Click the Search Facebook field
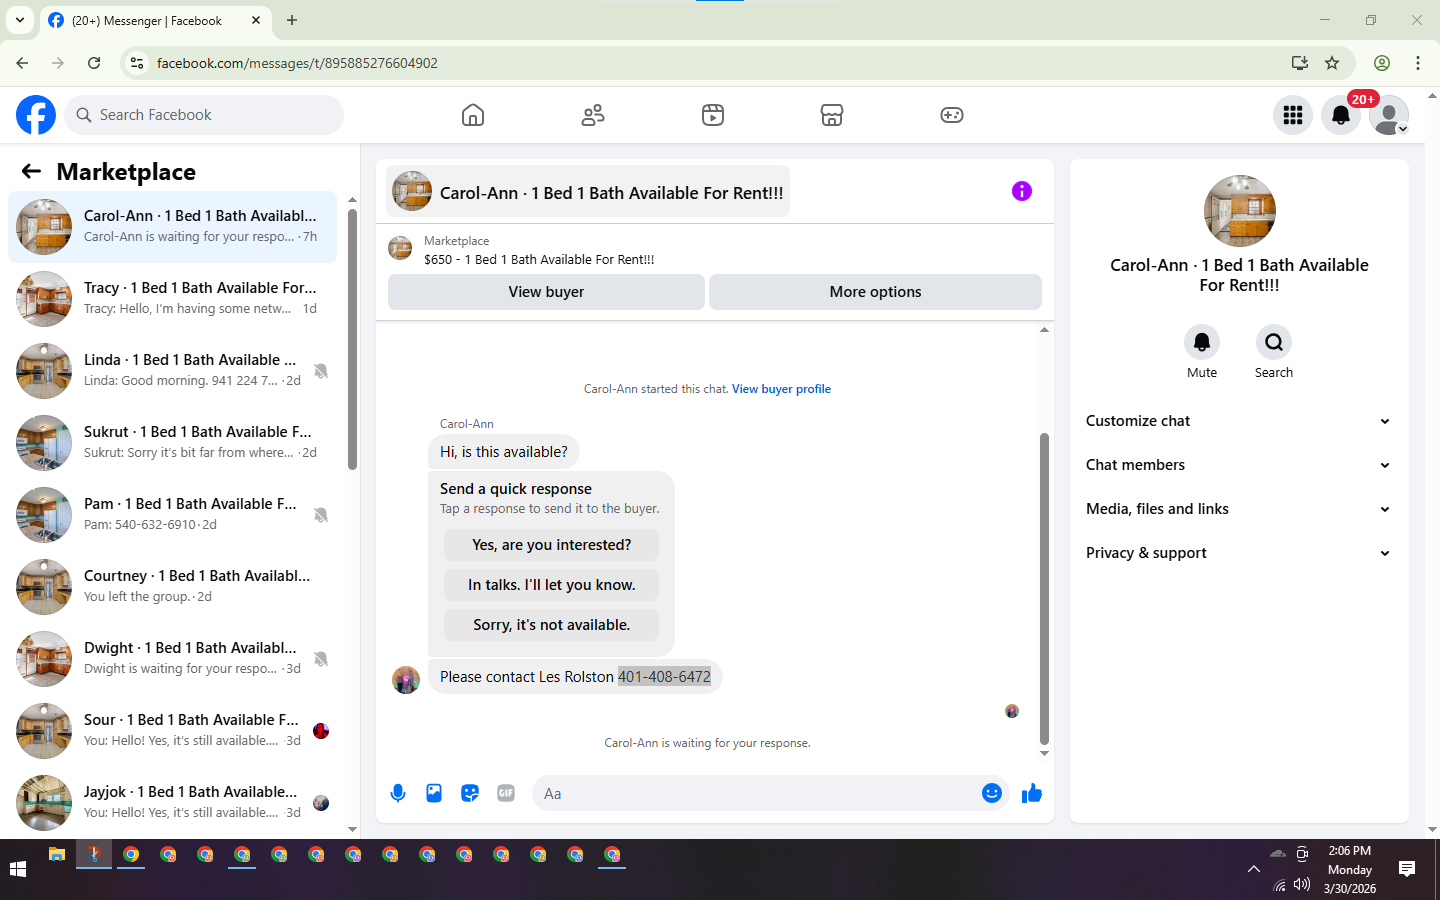 coord(204,115)
